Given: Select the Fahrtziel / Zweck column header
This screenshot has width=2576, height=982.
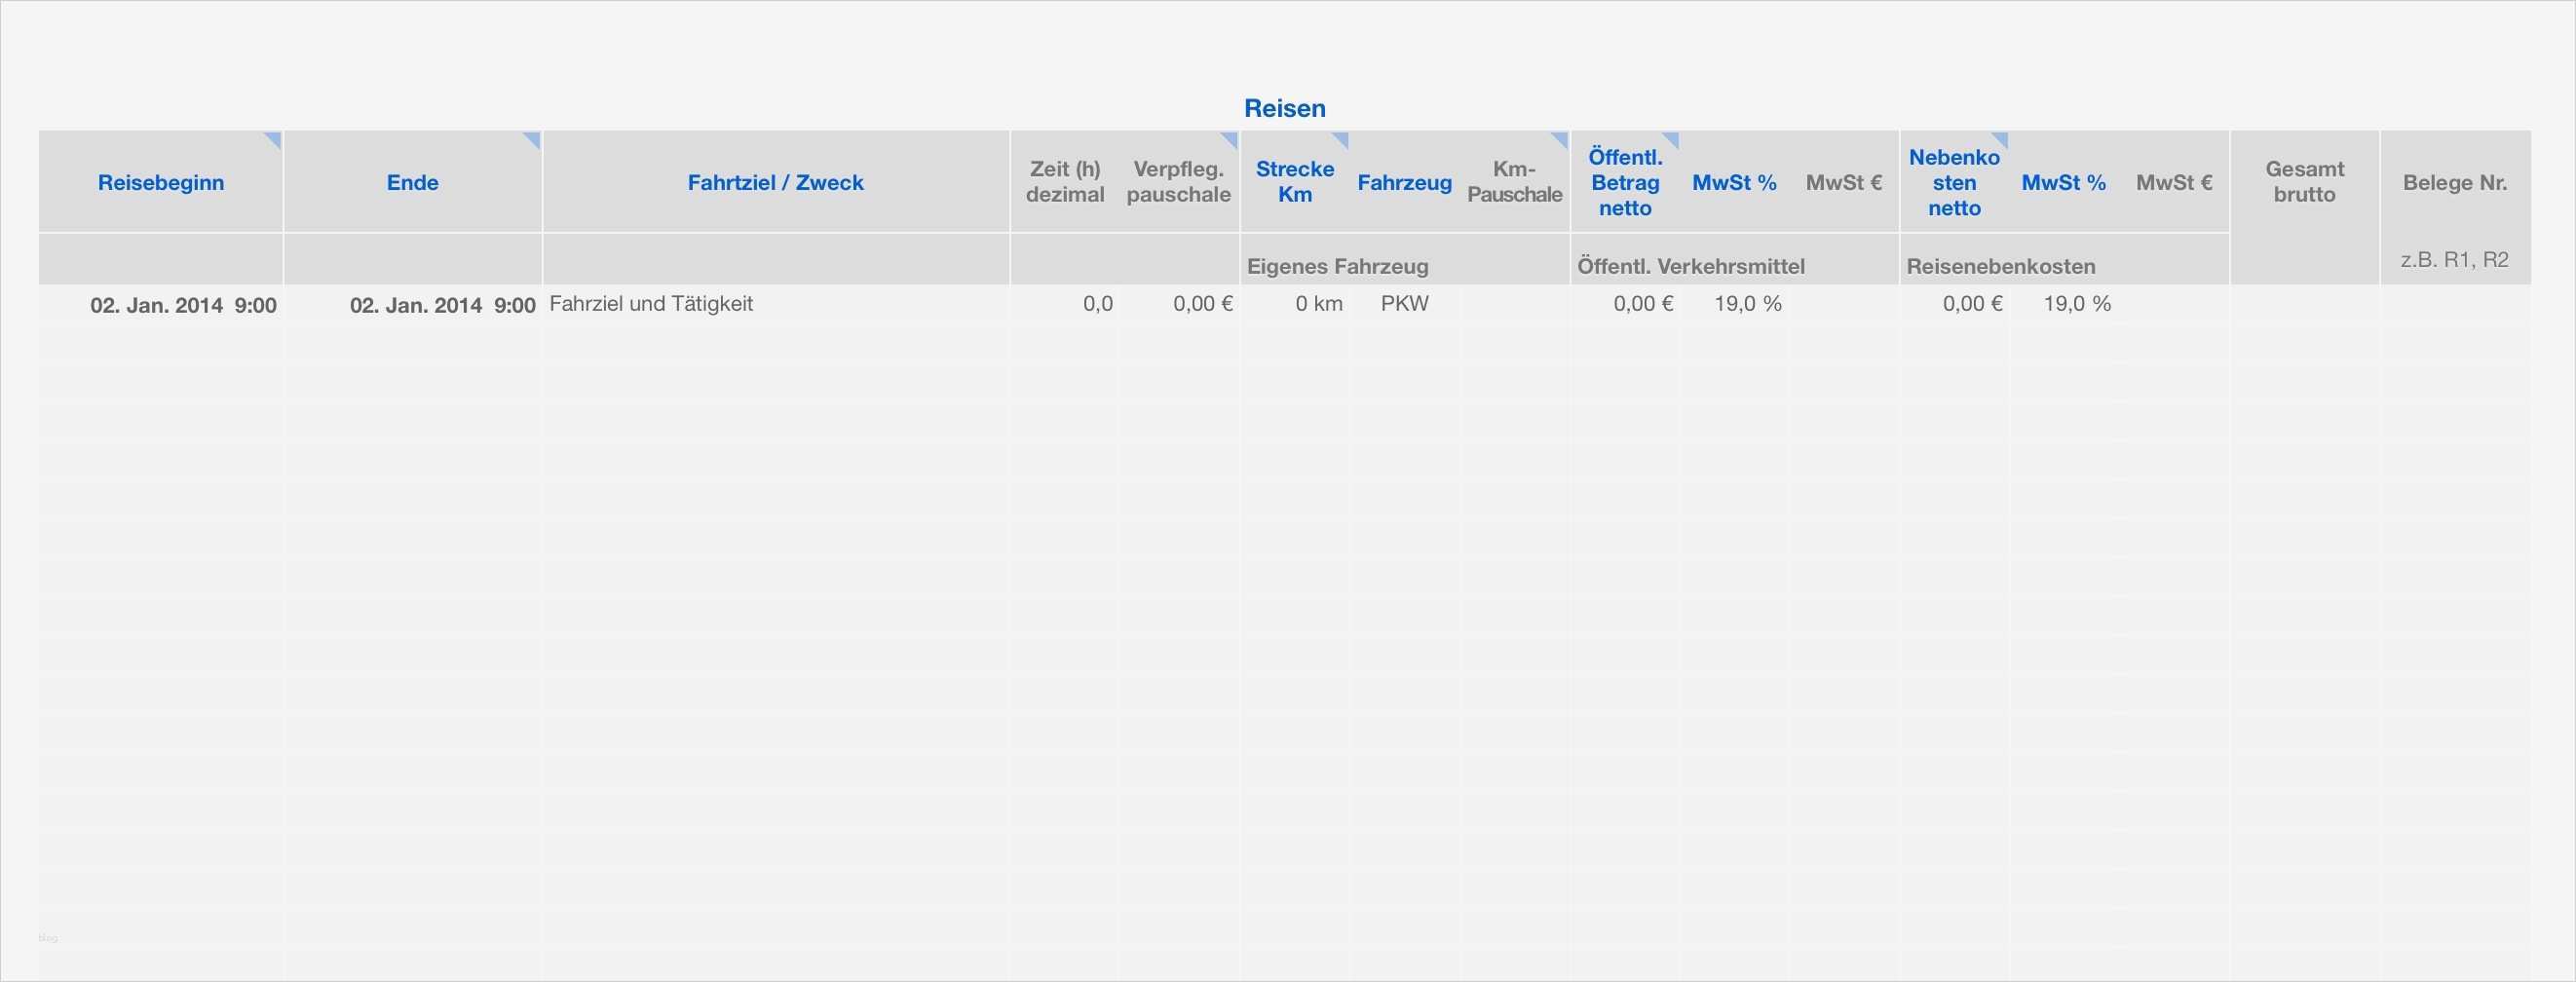Looking at the screenshot, I should tap(775, 183).
